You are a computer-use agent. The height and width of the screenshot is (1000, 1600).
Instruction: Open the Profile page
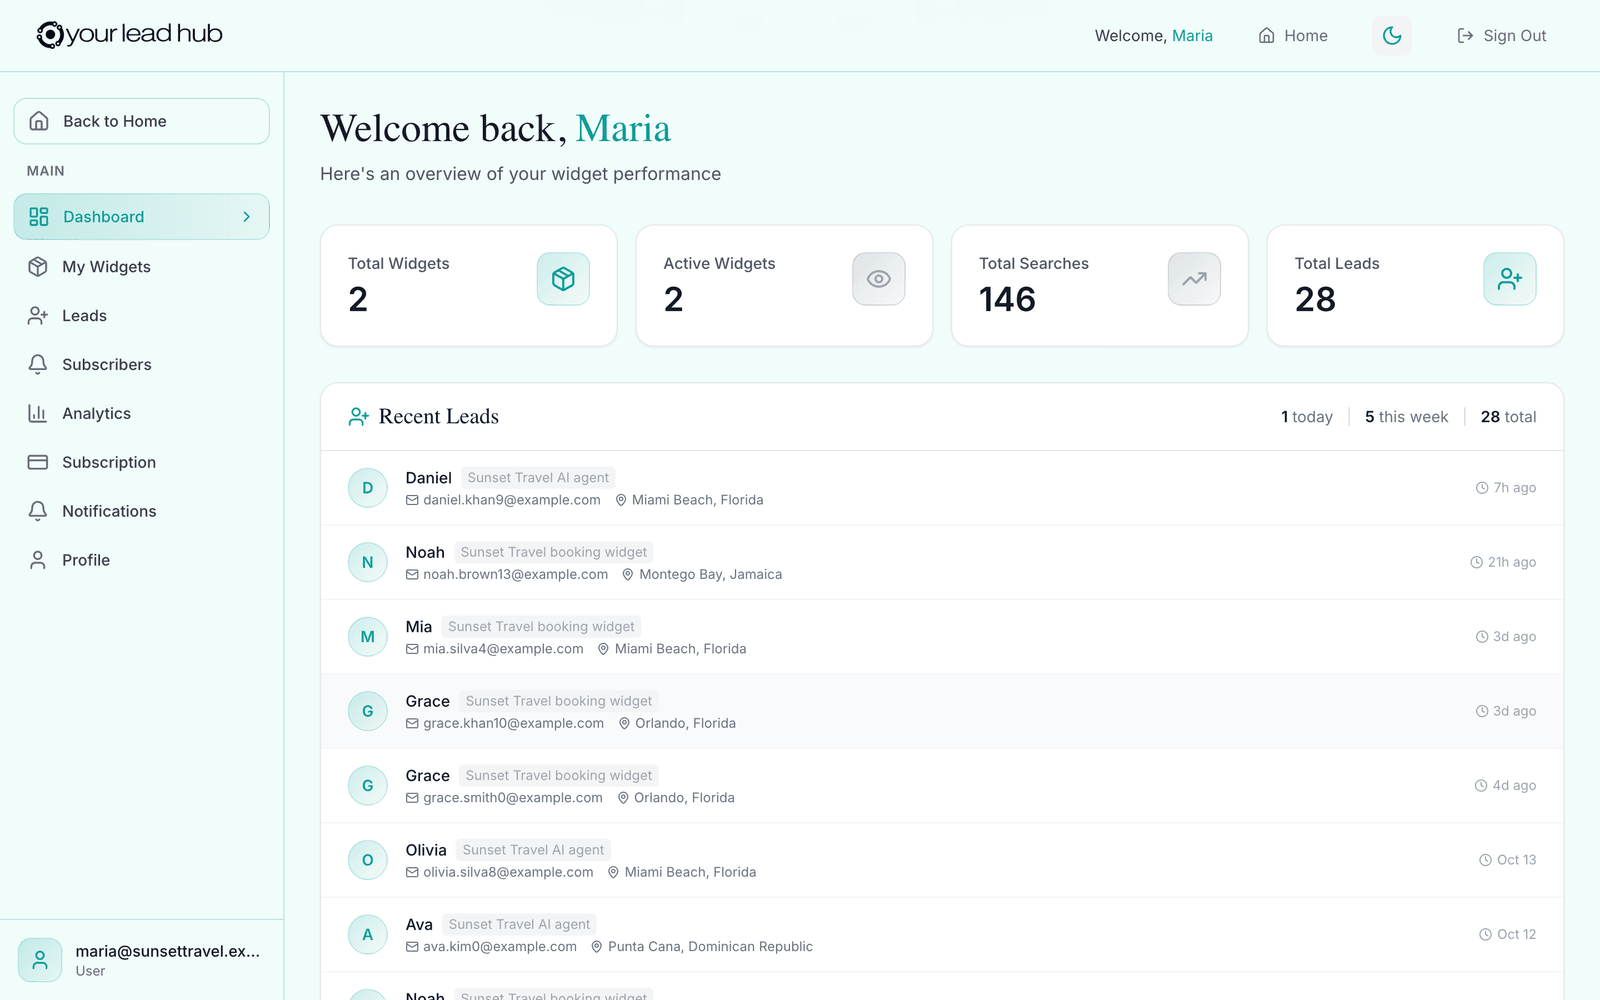[x=141, y=561]
